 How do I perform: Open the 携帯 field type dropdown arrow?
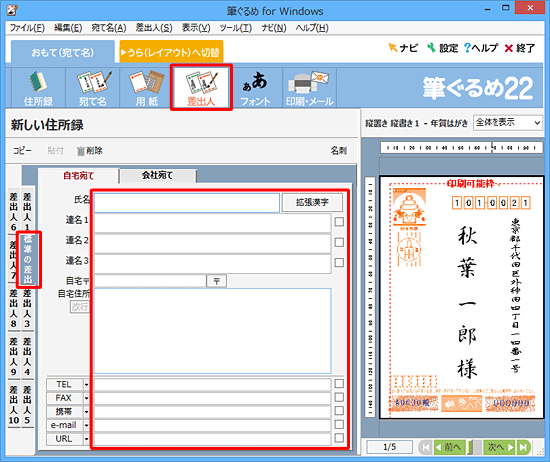click(x=86, y=411)
